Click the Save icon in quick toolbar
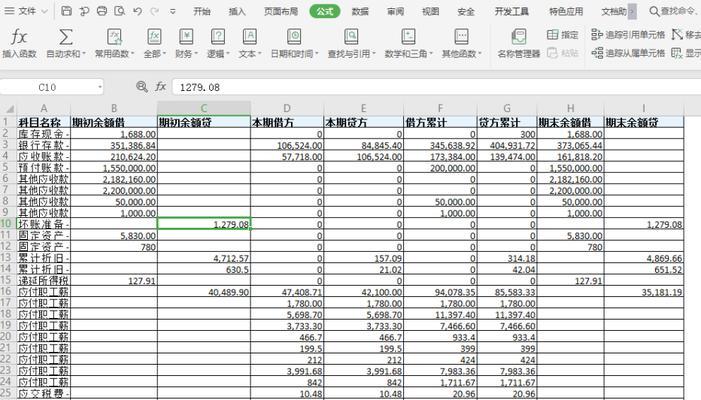Image resolution: width=701 pixels, height=400 pixels. pos(66,11)
